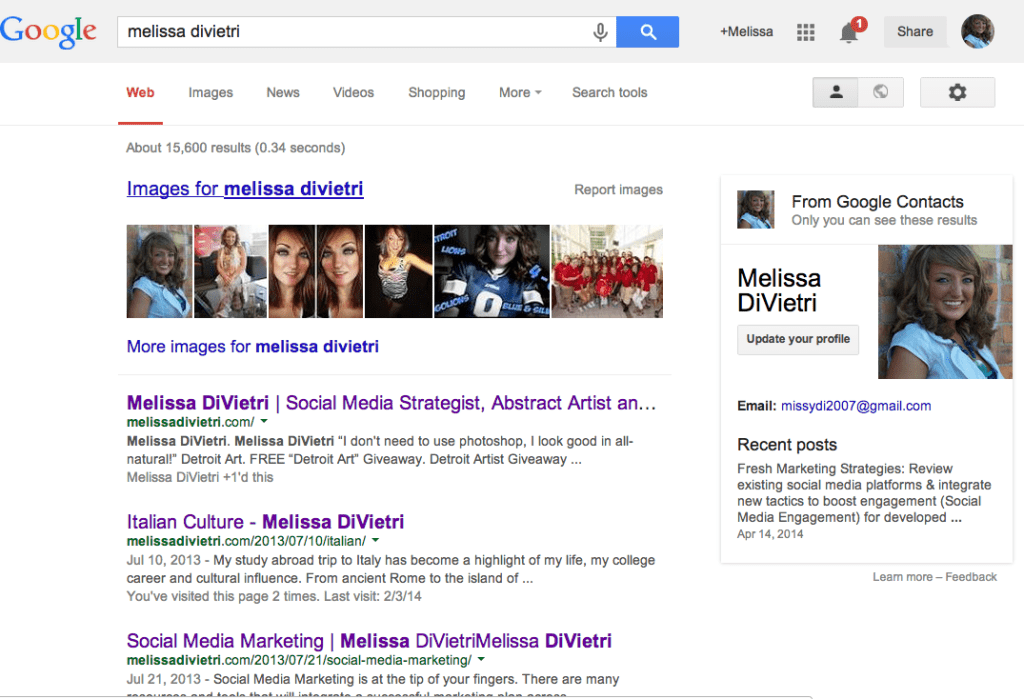1024x699 pixels.
Task: Switch to the Images tab
Action: (210, 92)
